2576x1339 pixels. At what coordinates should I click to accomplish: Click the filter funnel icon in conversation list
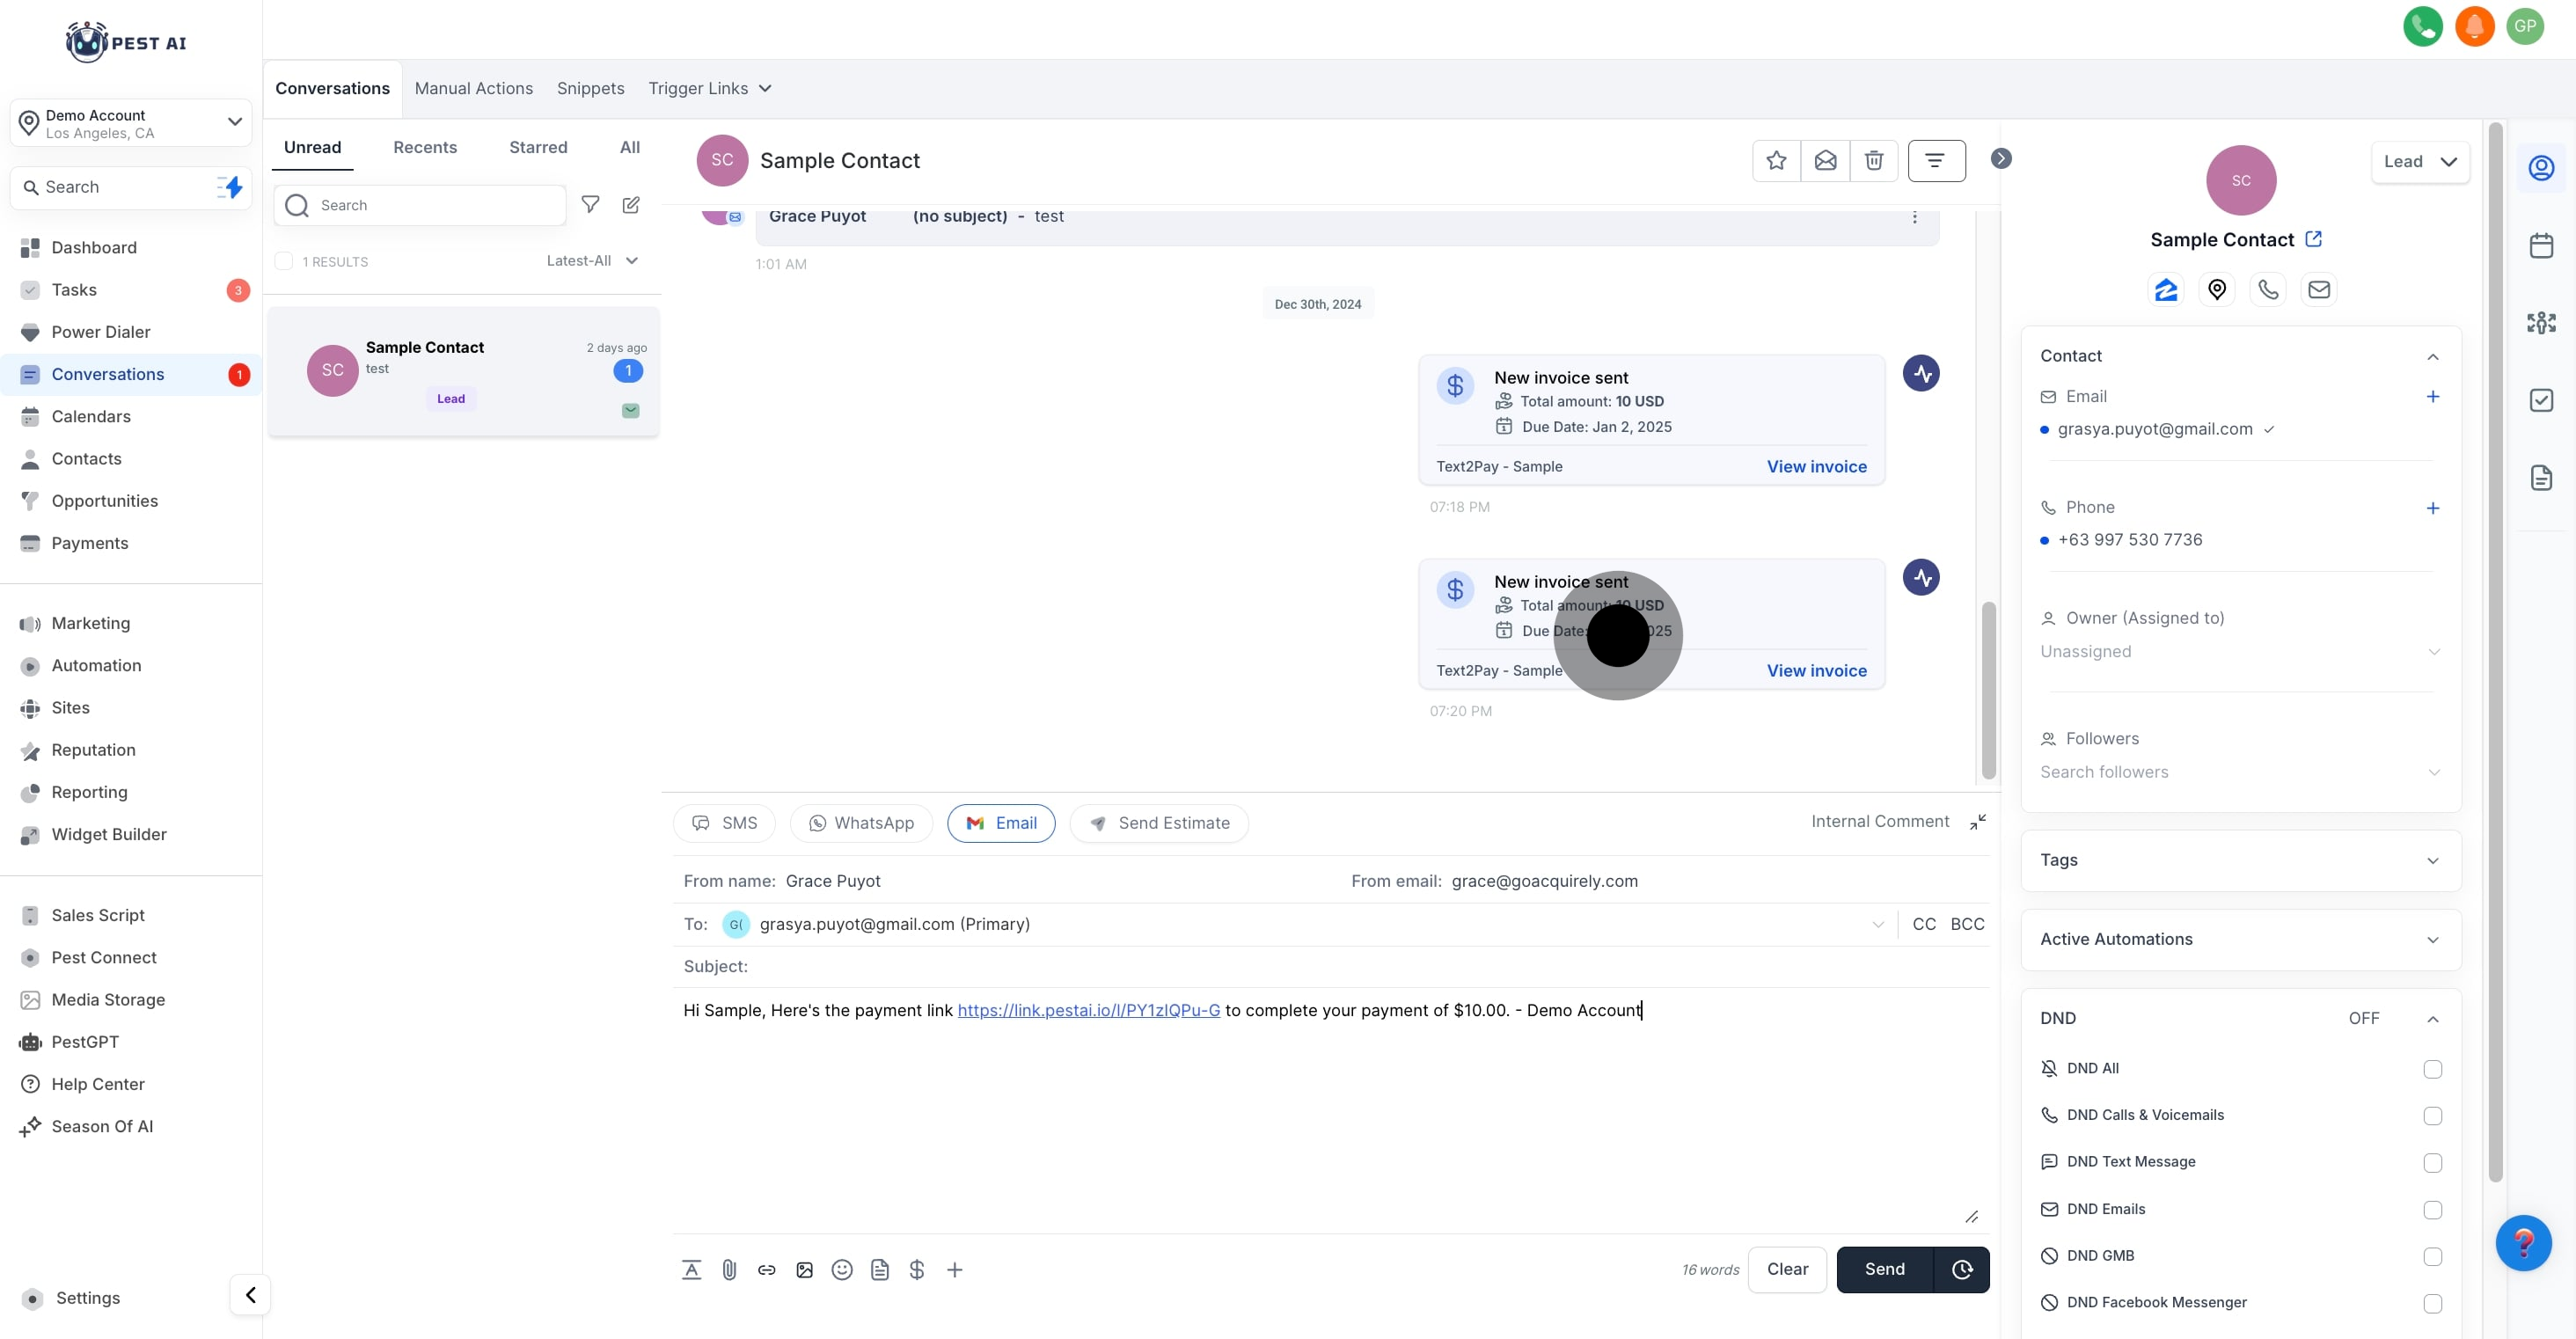coord(591,205)
